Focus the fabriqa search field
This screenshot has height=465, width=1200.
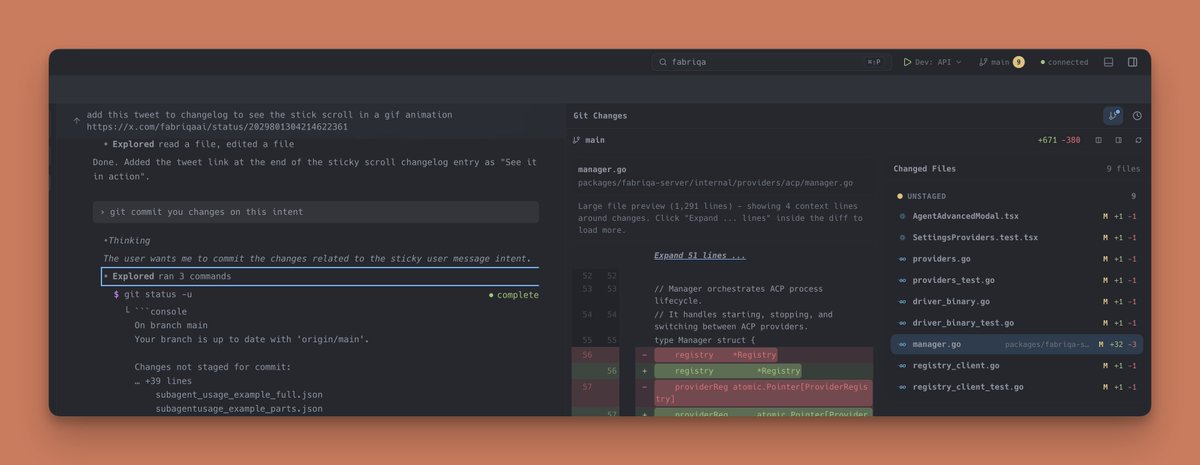tap(771, 62)
